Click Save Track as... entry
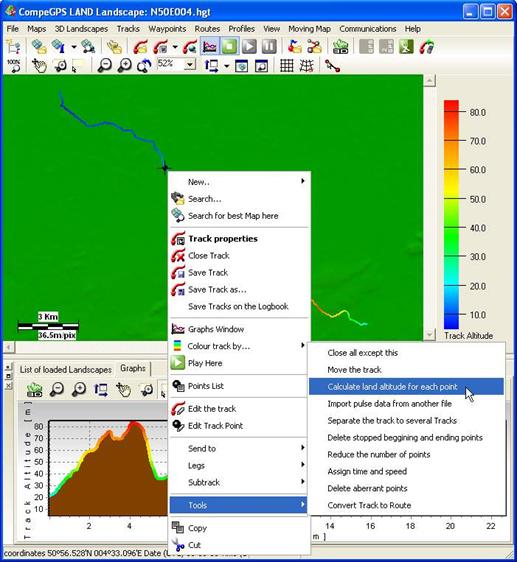This screenshot has height=562, width=517. click(x=239, y=289)
